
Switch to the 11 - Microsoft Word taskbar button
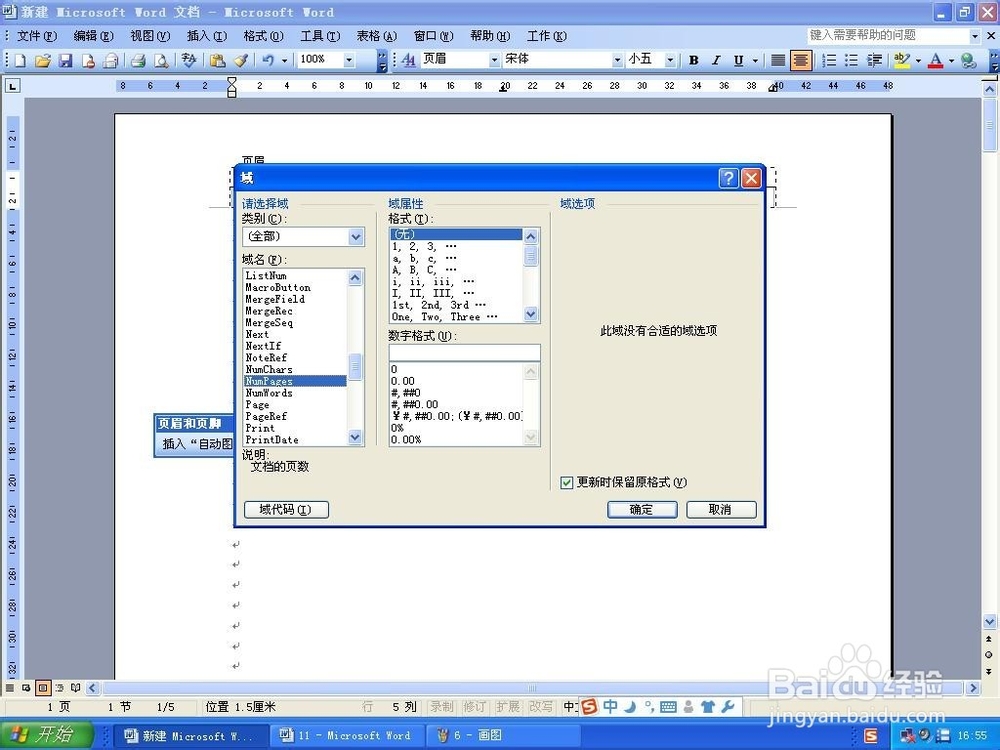[x=346, y=735]
